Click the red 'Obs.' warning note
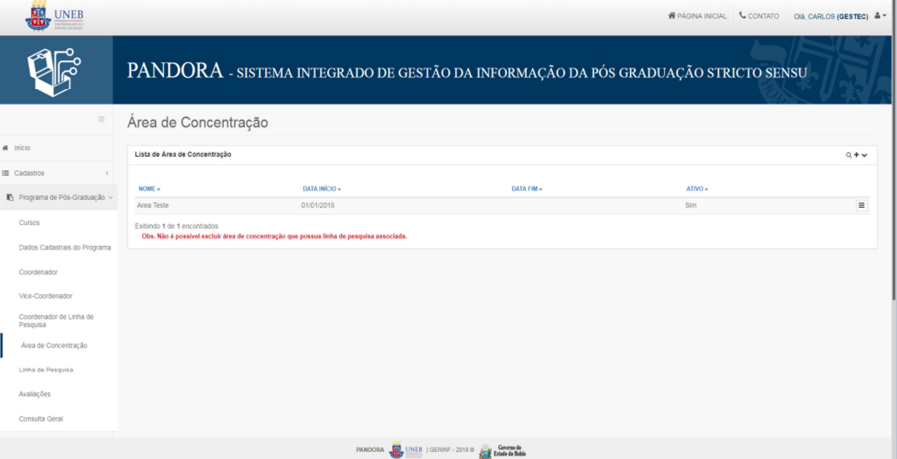Screen dimensions: 897x459 (x=274, y=236)
